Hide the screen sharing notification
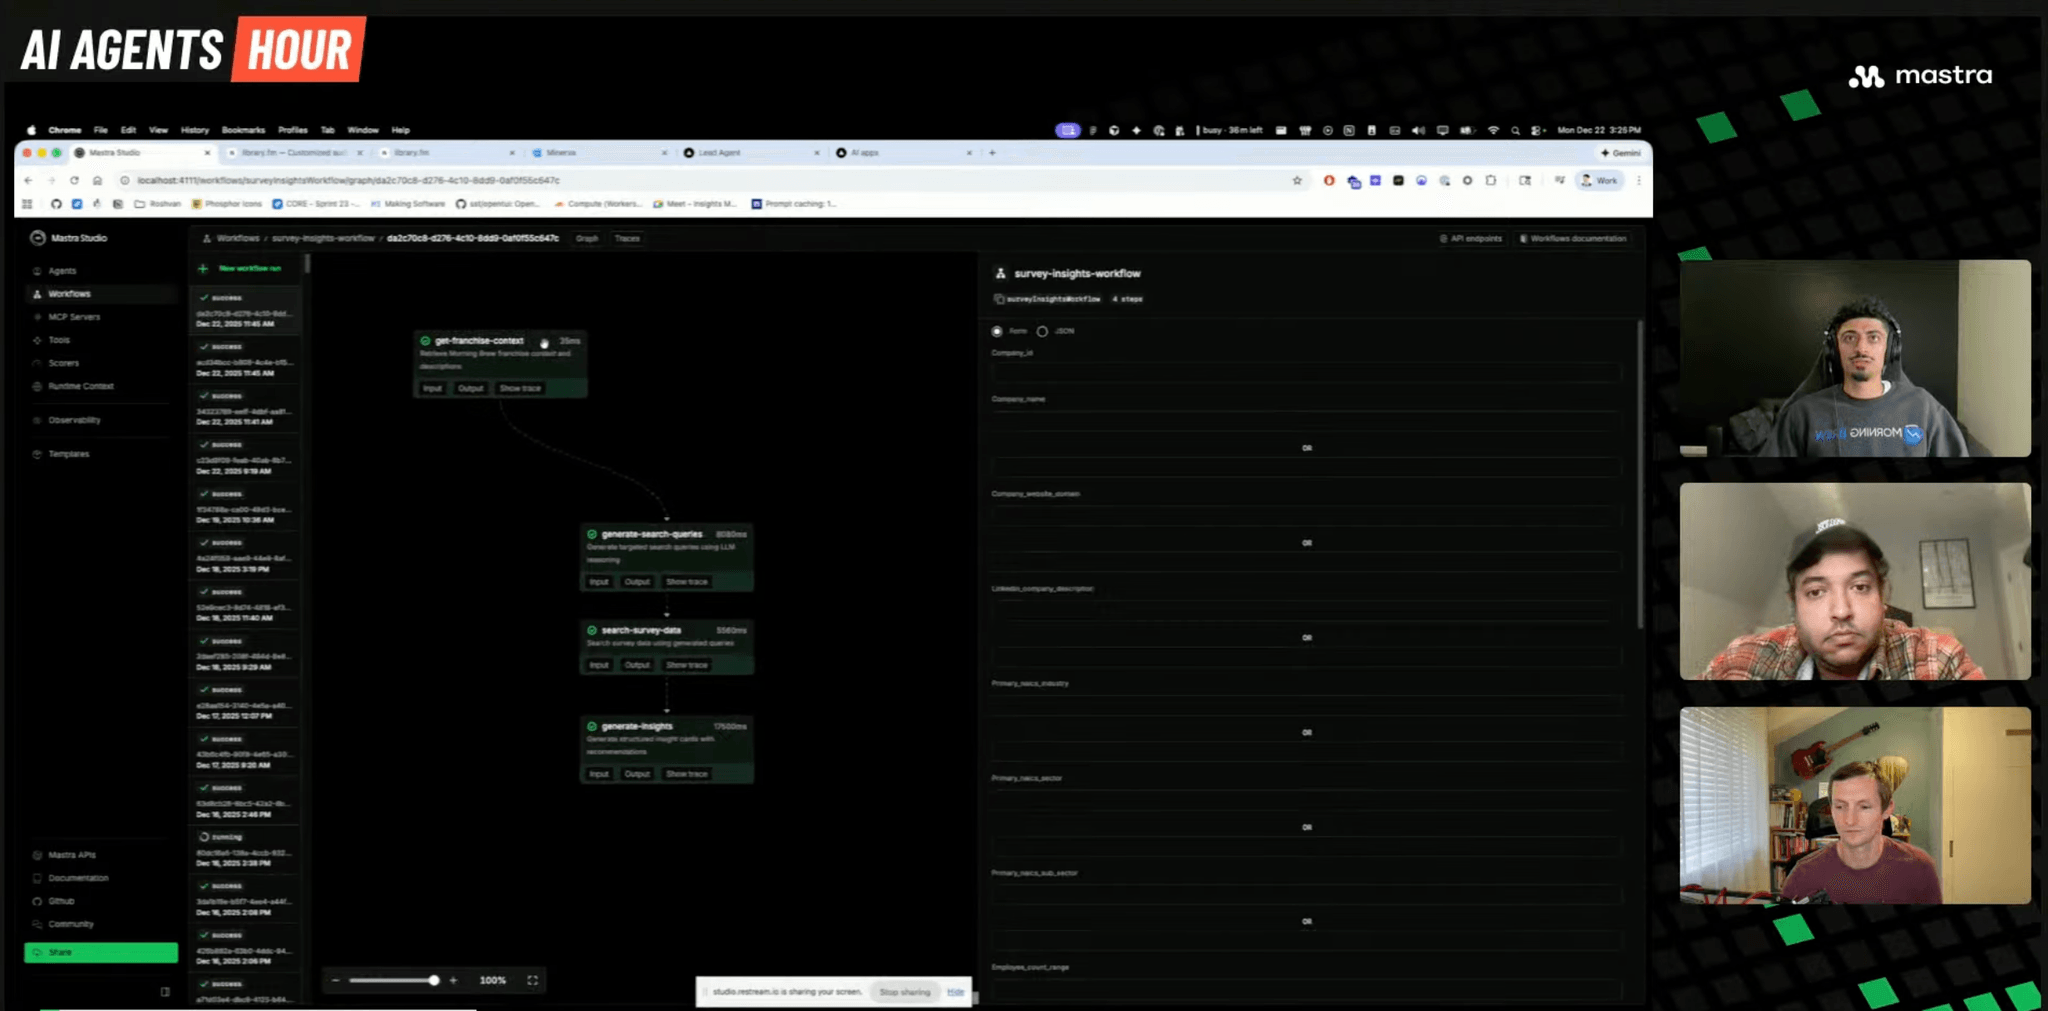 click(956, 992)
